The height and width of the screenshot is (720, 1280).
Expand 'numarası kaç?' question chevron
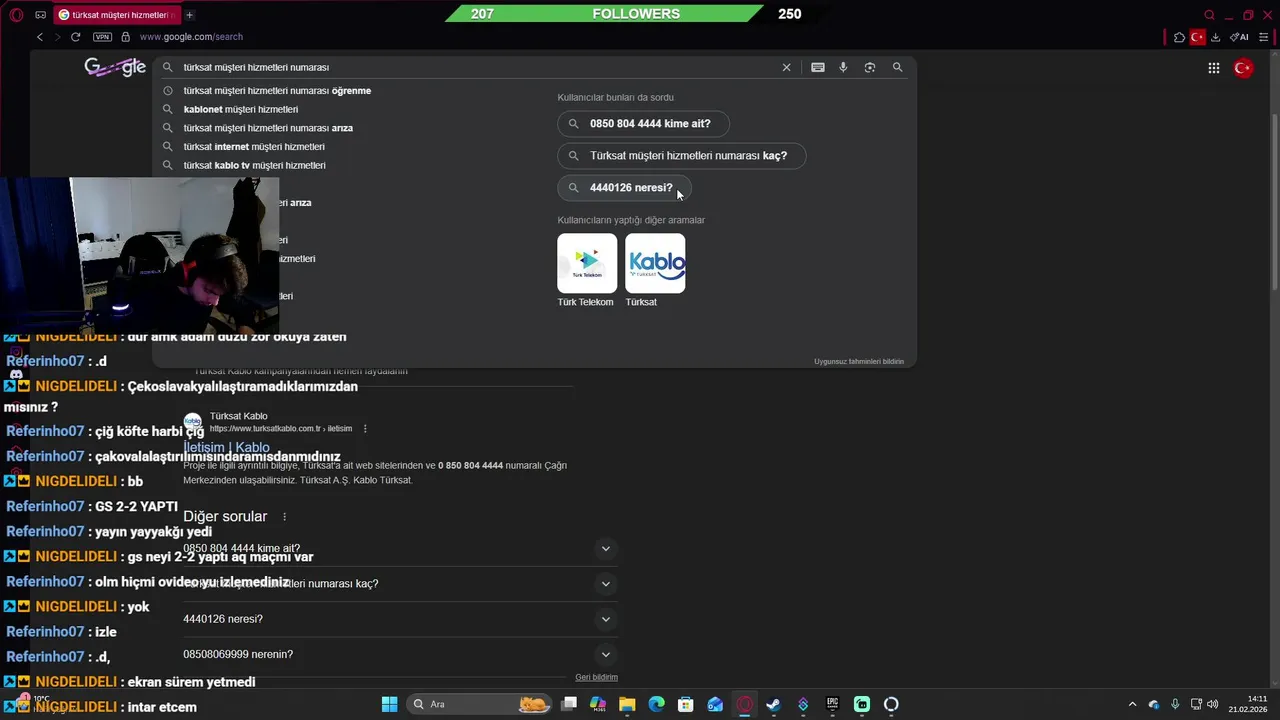coord(605,584)
